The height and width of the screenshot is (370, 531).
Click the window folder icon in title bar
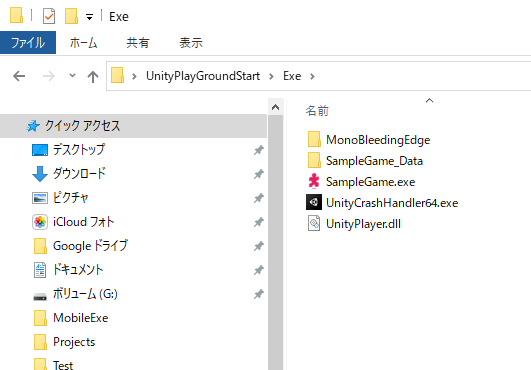pyautogui.click(x=16, y=16)
